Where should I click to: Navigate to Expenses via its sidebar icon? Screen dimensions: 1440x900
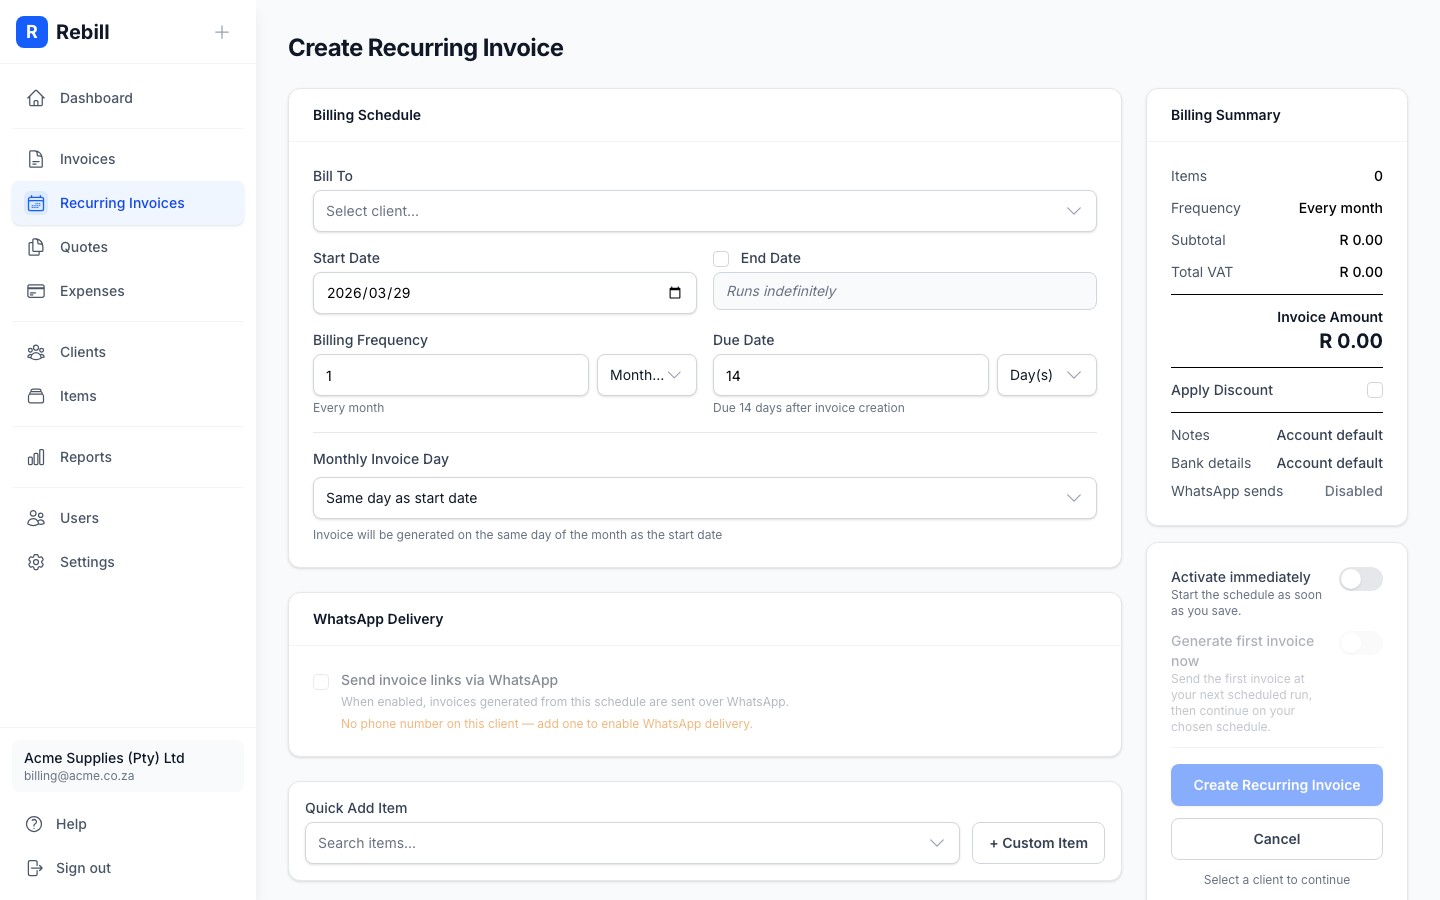click(36, 291)
